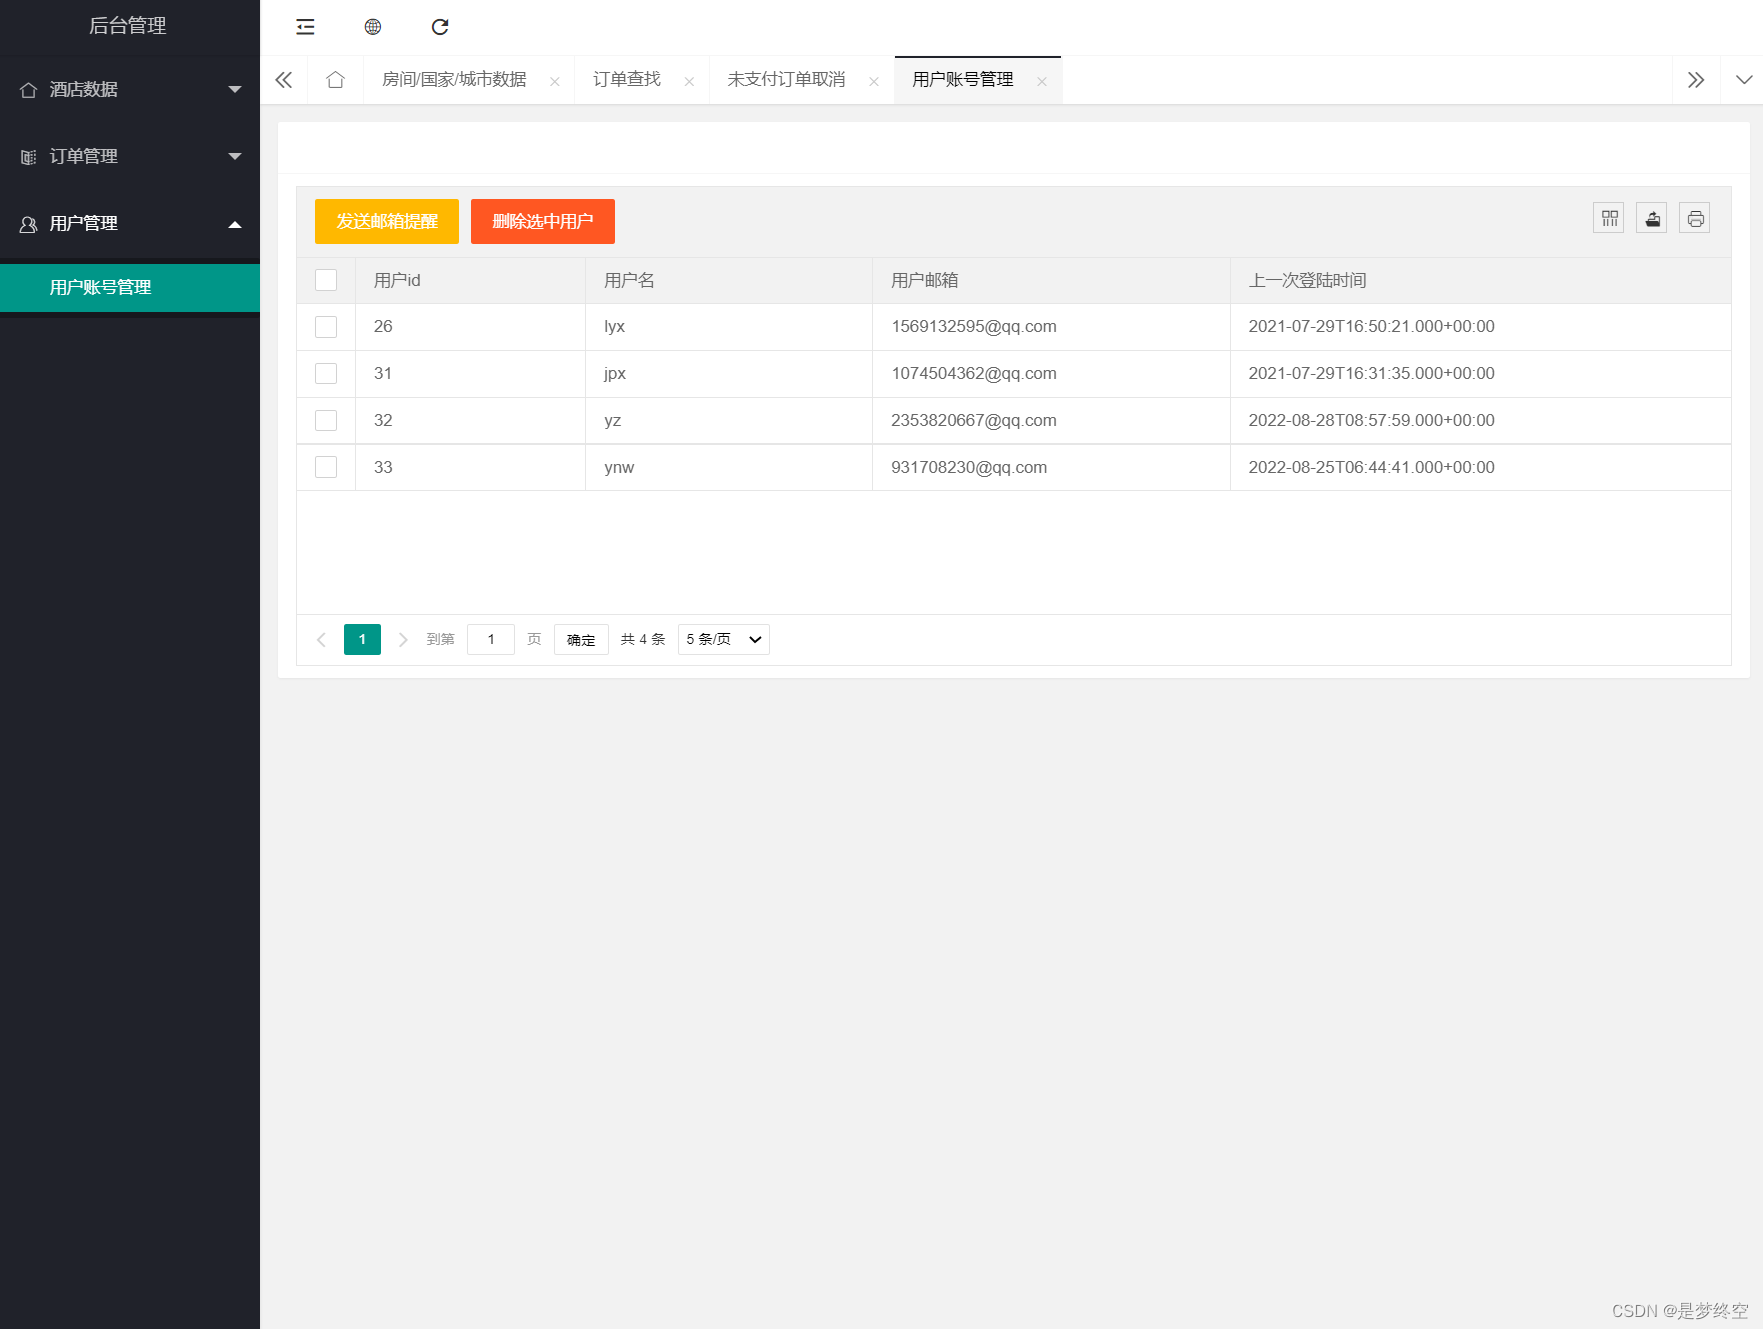Collapse the sidebar with the menu toggle icon
This screenshot has height=1329, width=1763.
[x=305, y=27]
